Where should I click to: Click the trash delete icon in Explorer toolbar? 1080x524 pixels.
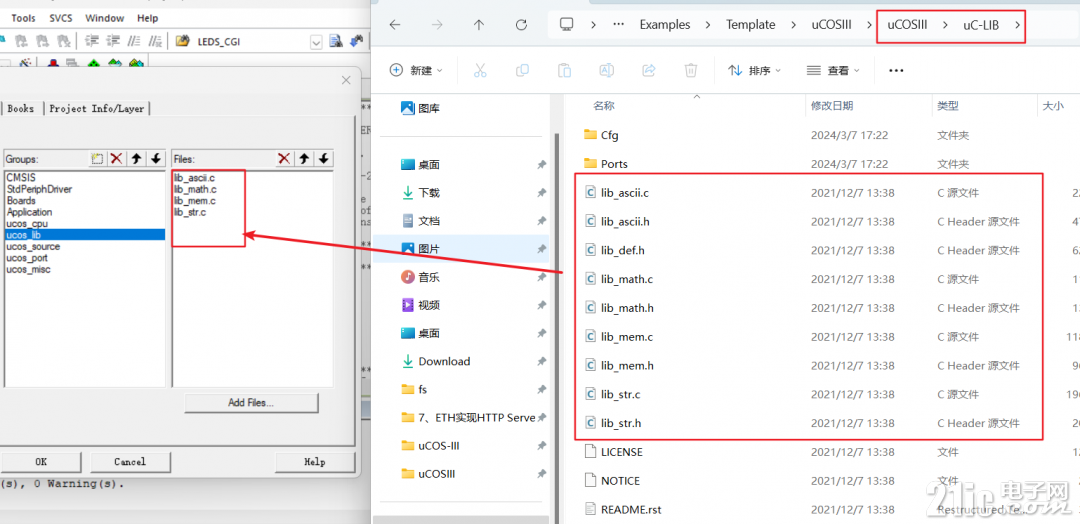pos(690,70)
